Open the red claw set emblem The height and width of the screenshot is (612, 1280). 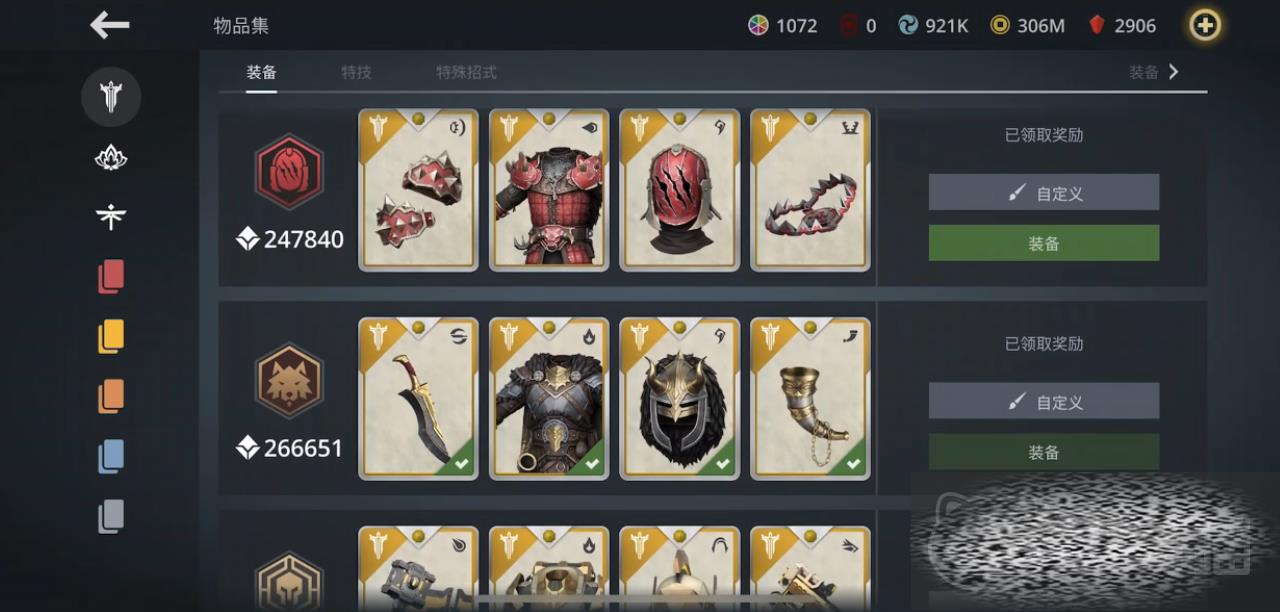(x=289, y=172)
